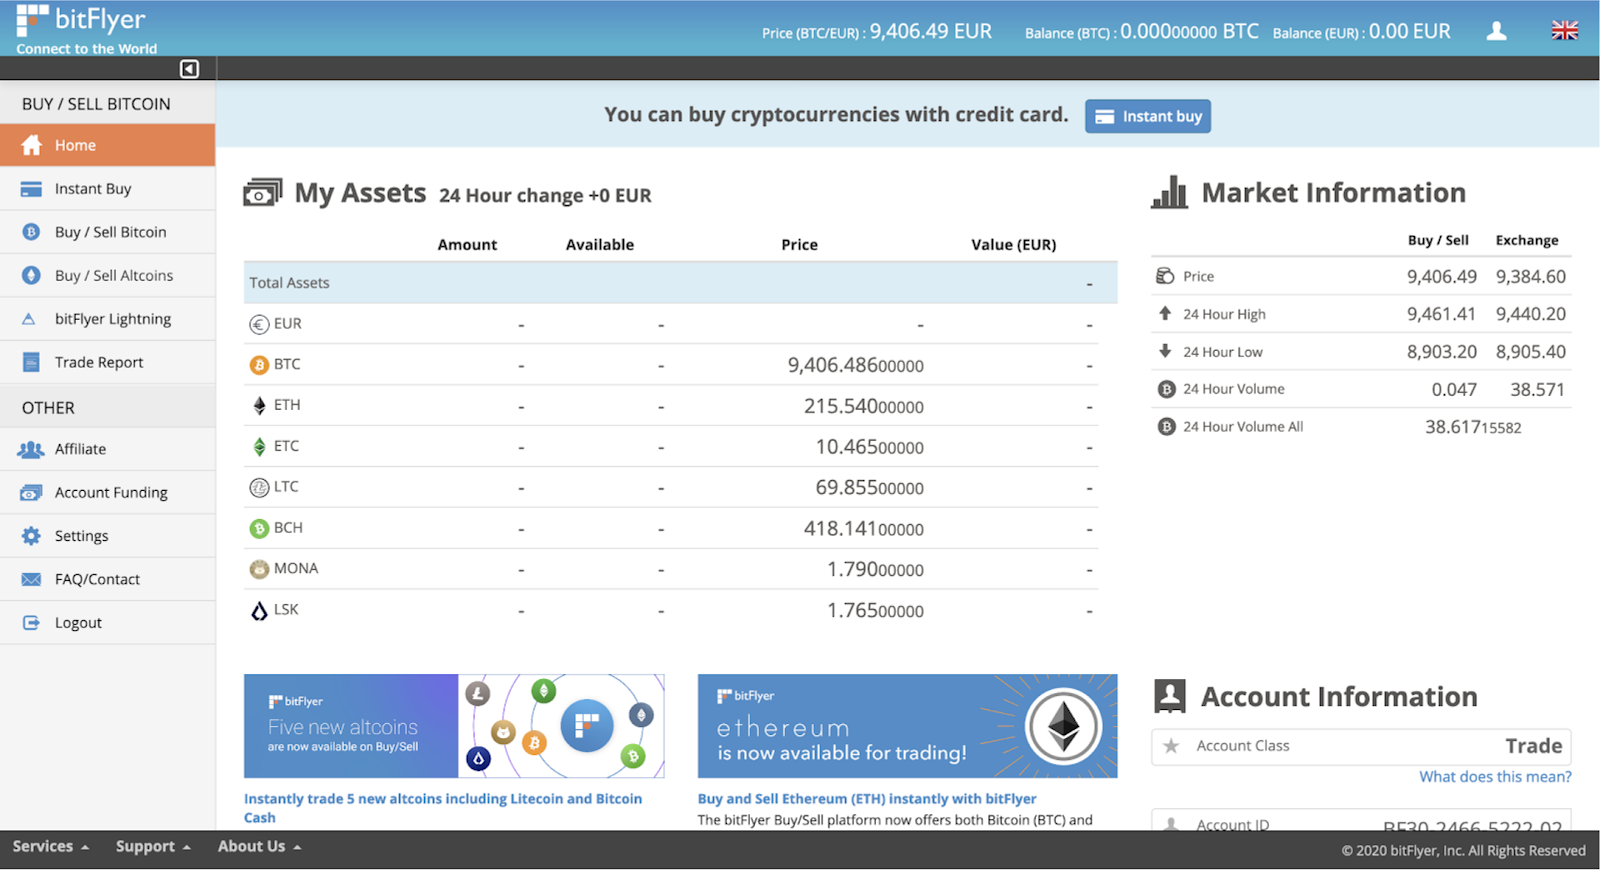Image resolution: width=1600 pixels, height=870 pixels.
Task: Expand the Support footer menu
Action: click(152, 846)
